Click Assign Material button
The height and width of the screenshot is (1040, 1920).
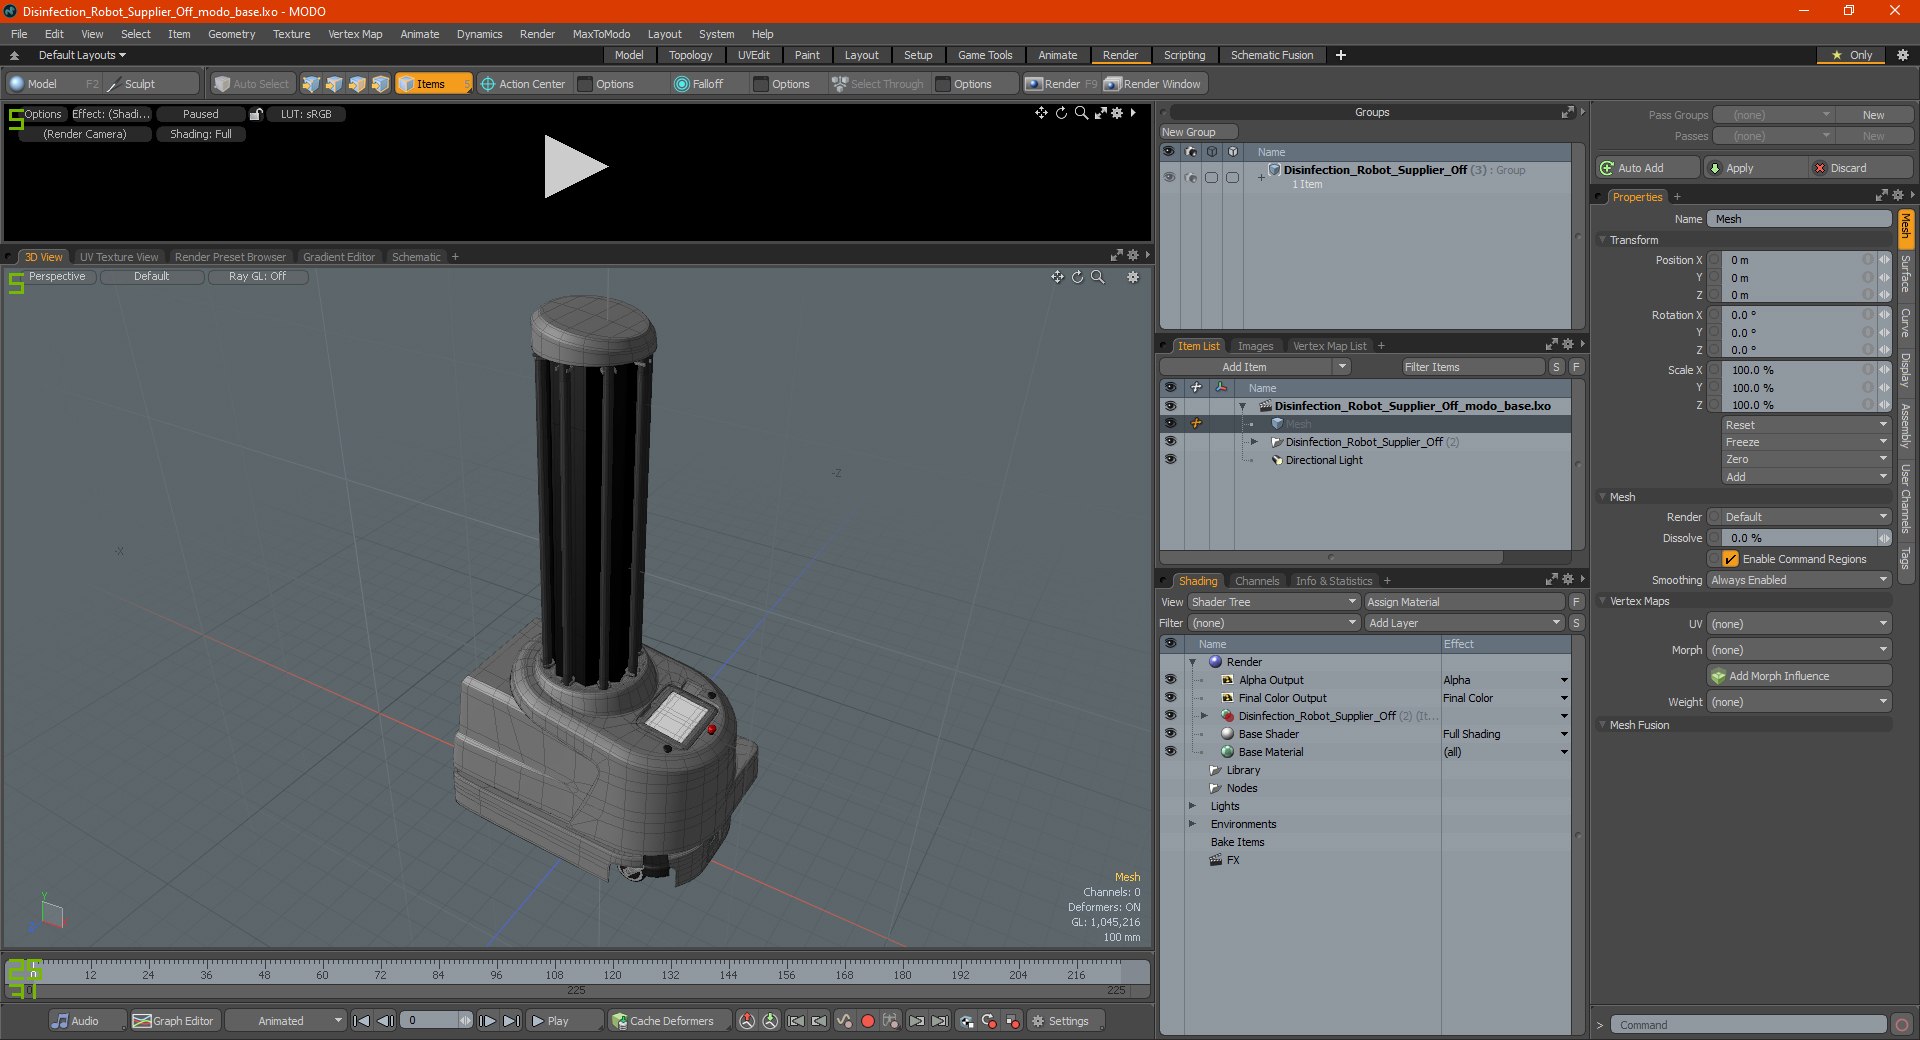(1464, 602)
